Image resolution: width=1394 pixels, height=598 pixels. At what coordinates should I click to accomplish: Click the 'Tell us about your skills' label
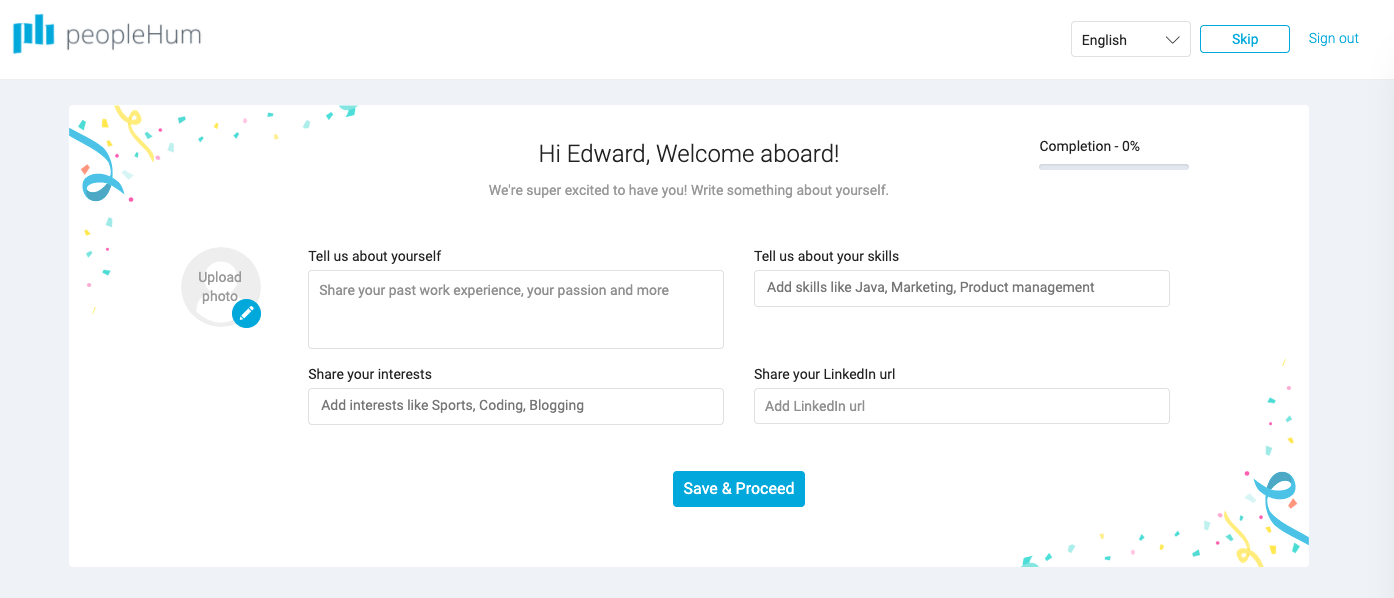[x=826, y=256]
